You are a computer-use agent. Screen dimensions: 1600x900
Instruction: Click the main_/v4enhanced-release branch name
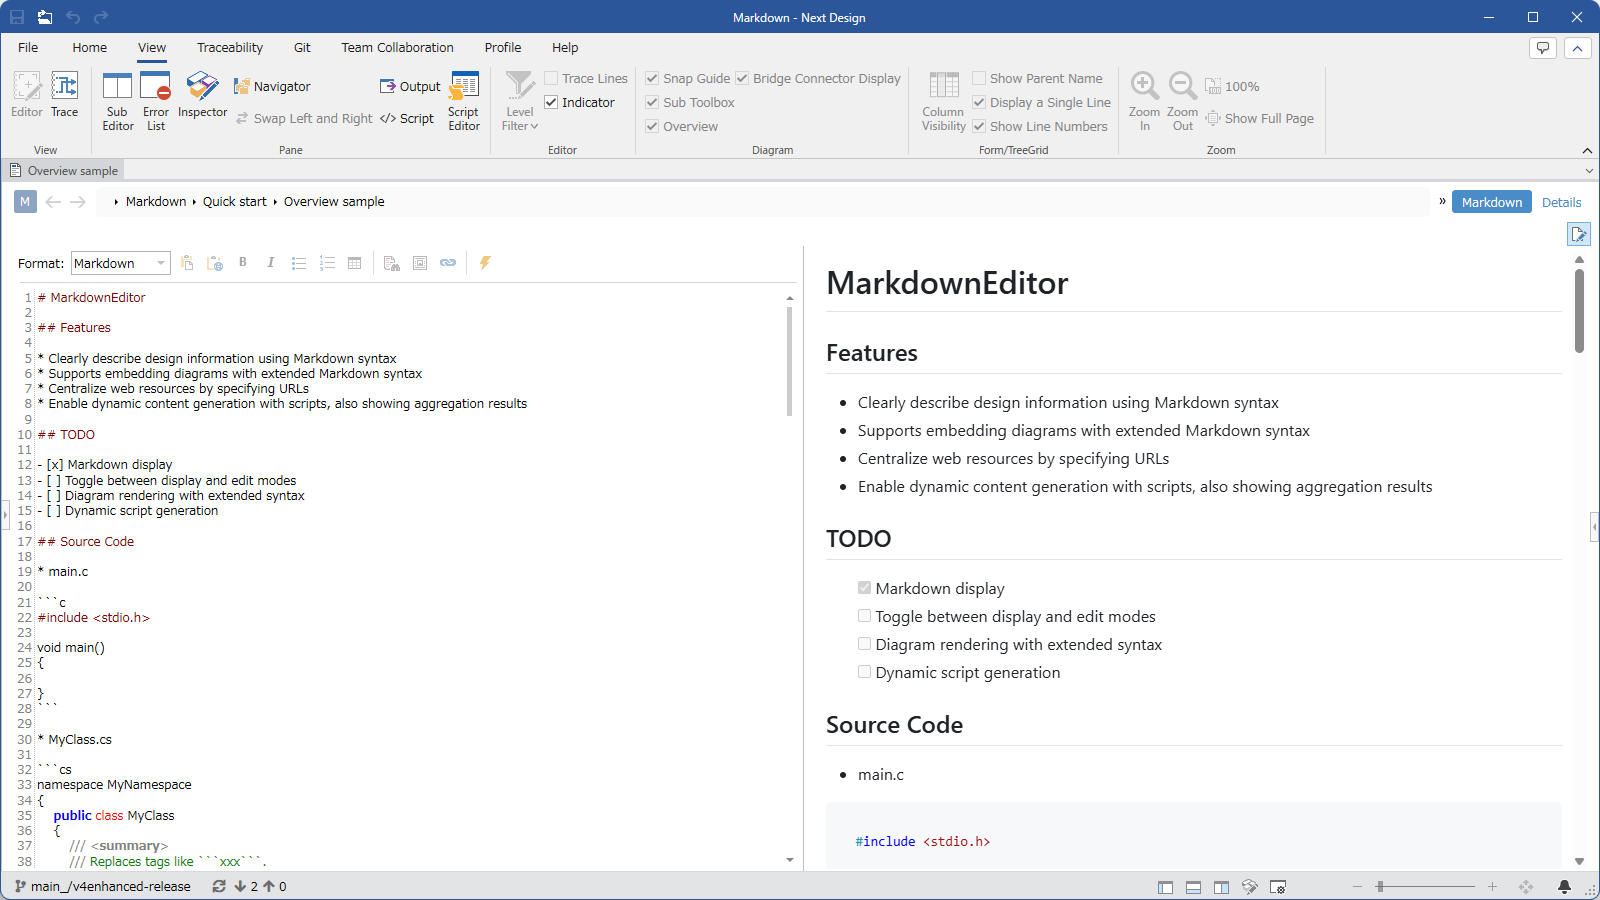coord(110,887)
